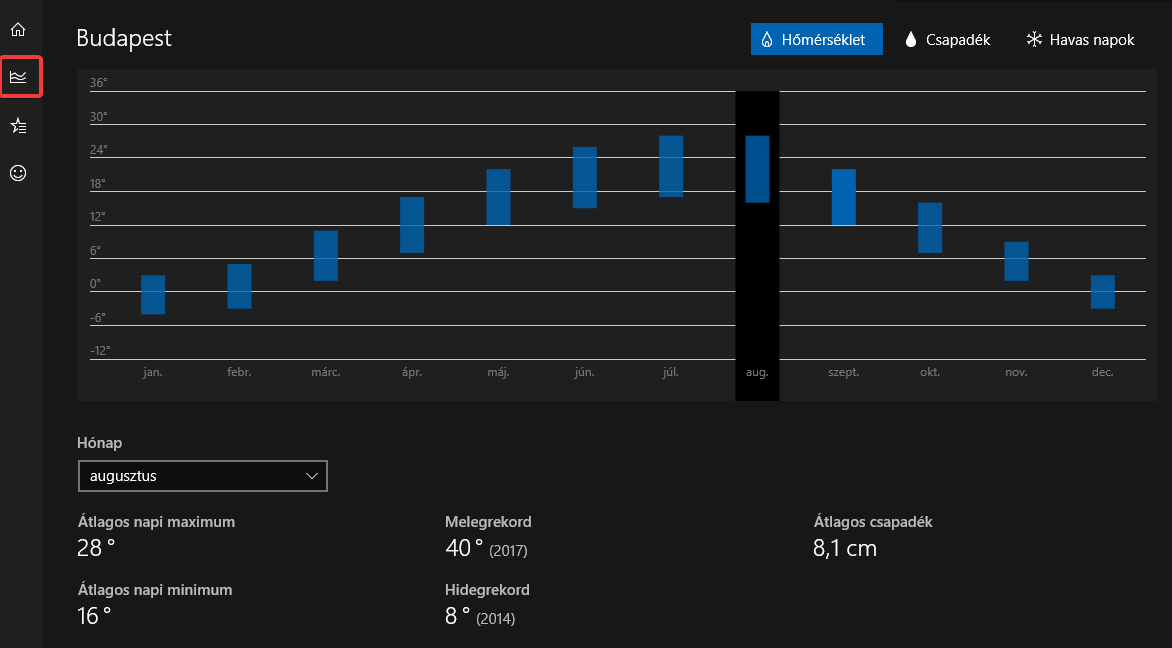This screenshot has height=648, width=1172.
Task: Select the brighter September temperature bar
Action: 844,197
